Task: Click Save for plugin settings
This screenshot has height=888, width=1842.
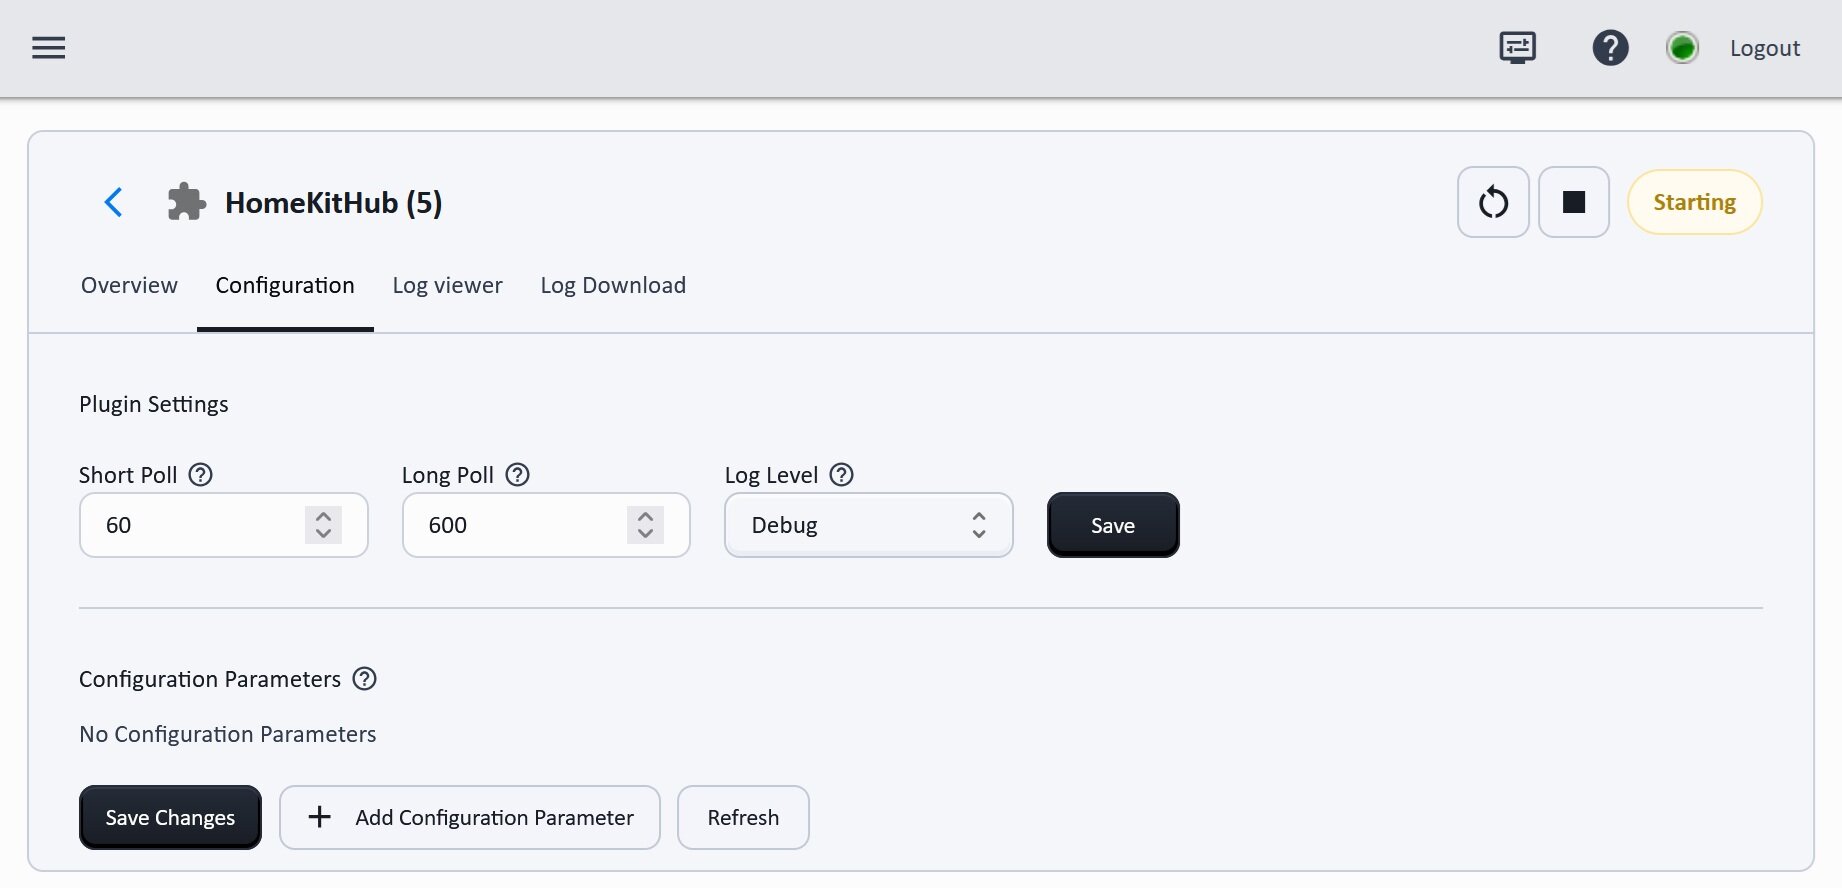Action: click(1113, 525)
